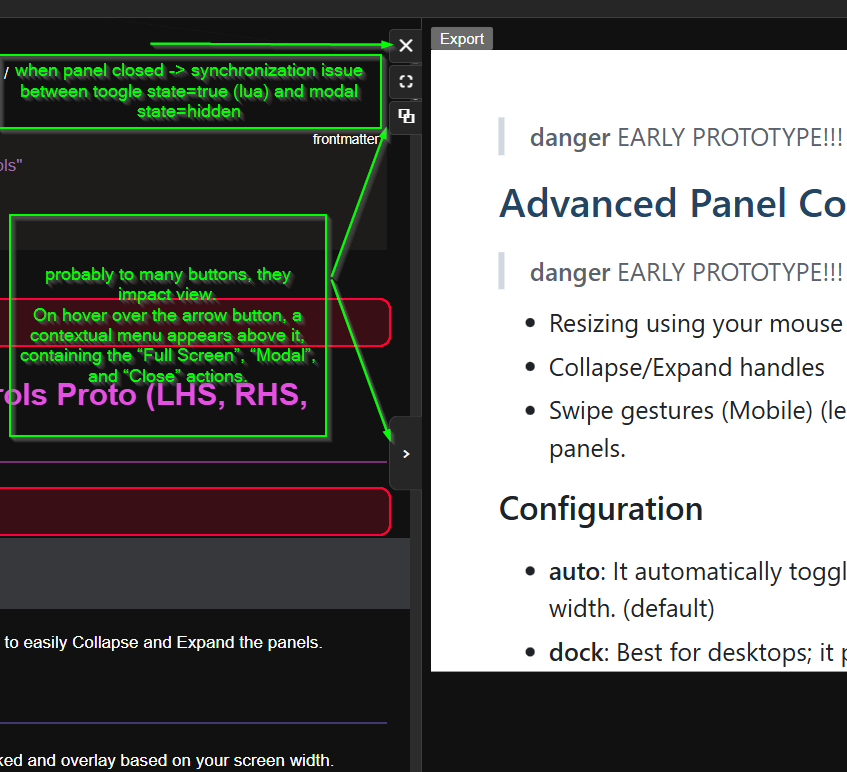The width and height of the screenshot is (847, 772).
Task: Toggle full screen mode for the panel
Action: tap(405, 81)
